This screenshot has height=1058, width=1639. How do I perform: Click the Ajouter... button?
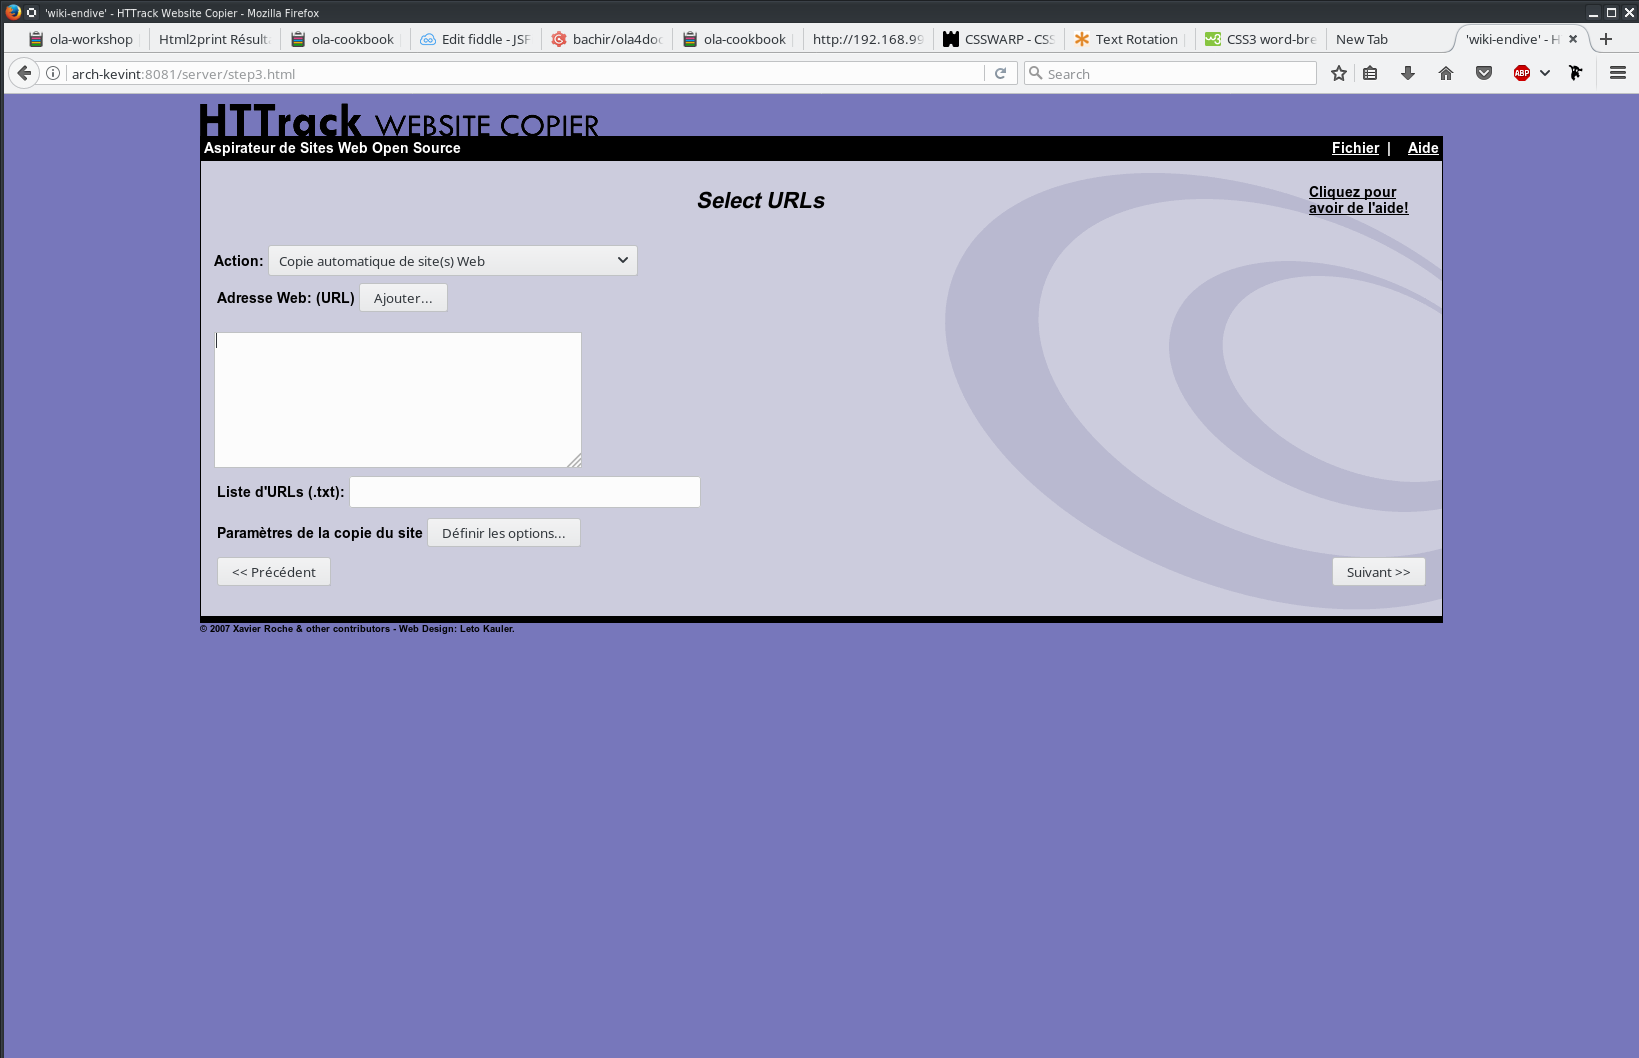click(x=403, y=298)
